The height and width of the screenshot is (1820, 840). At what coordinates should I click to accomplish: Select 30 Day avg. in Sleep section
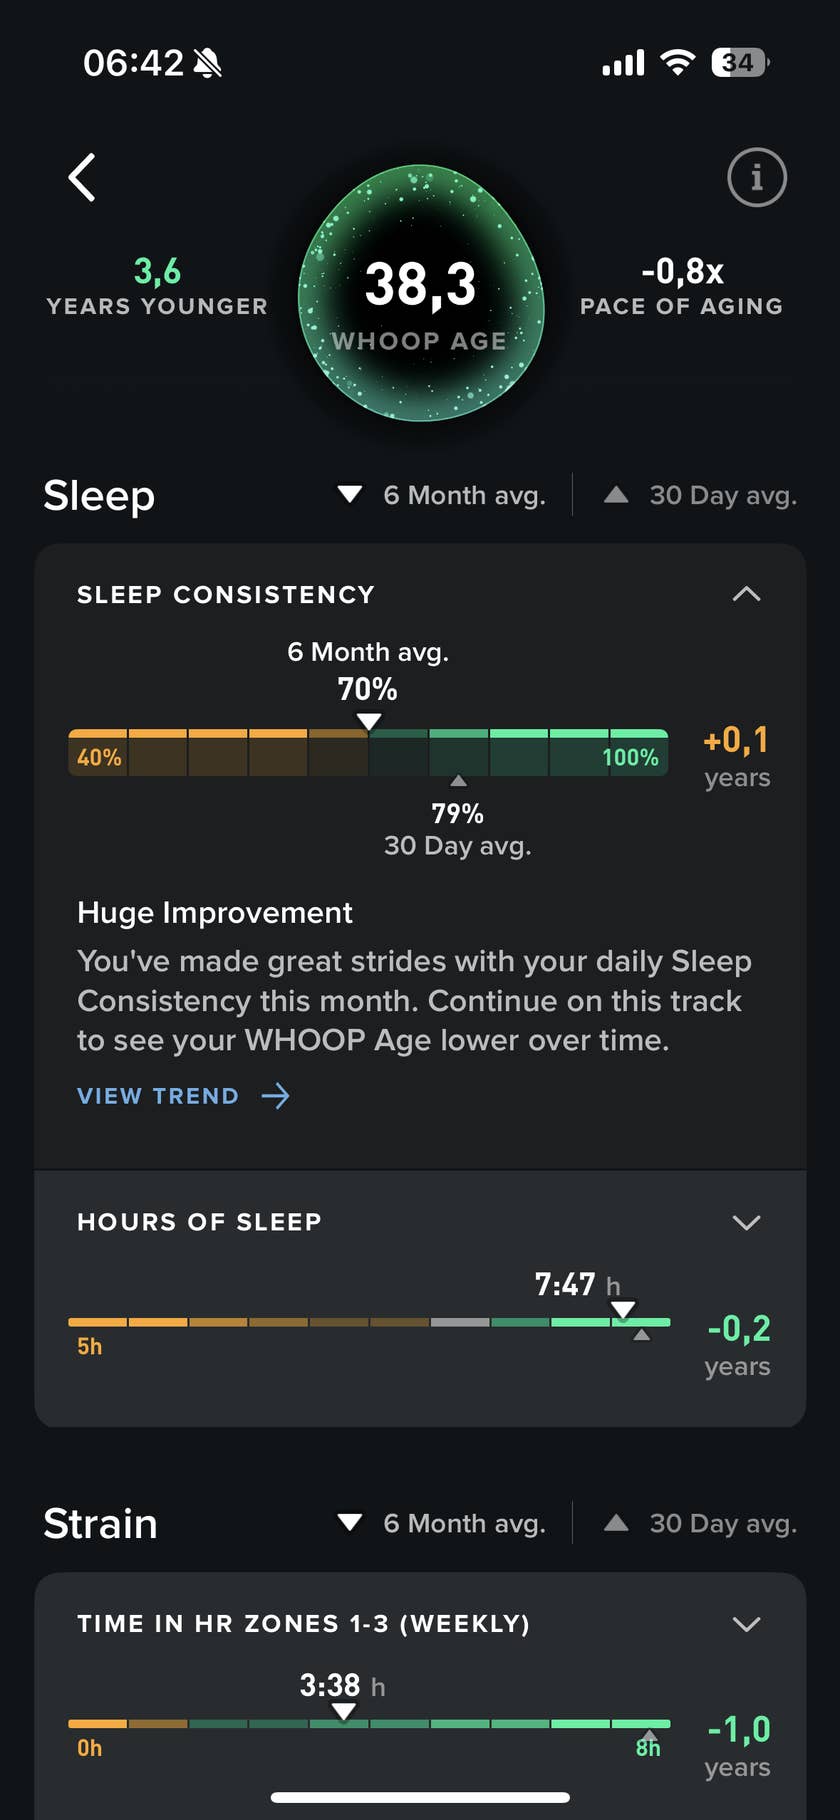701,495
